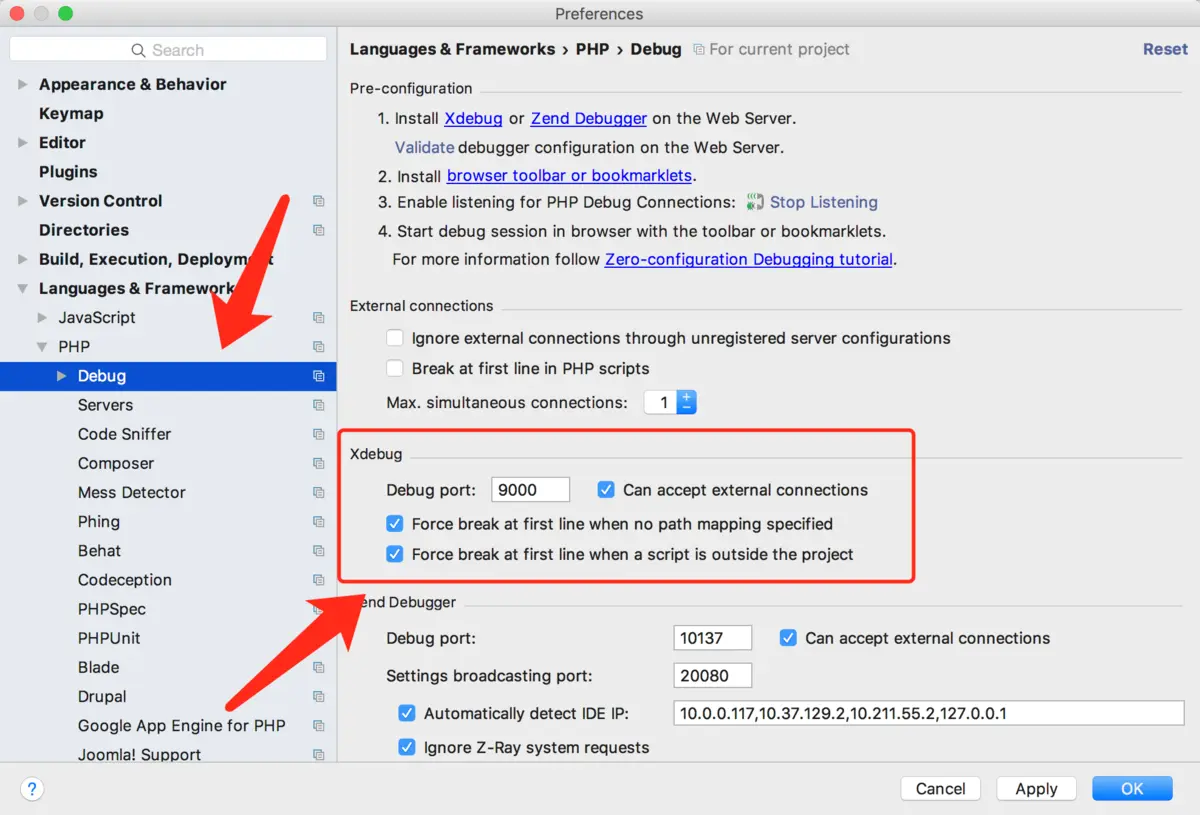1200x815 pixels.
Task: Select Plugins in the settings tree
Action: coord(68,172)
